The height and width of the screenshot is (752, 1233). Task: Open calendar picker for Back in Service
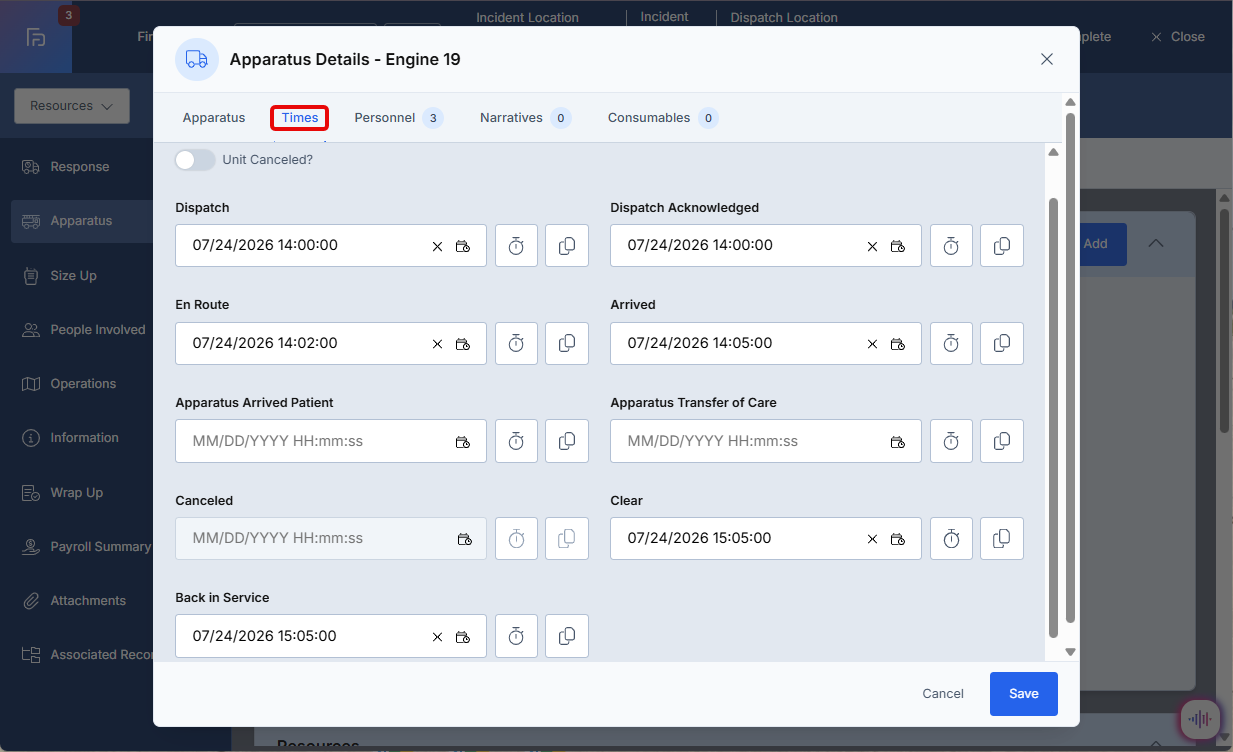click(x=463, y=637)
